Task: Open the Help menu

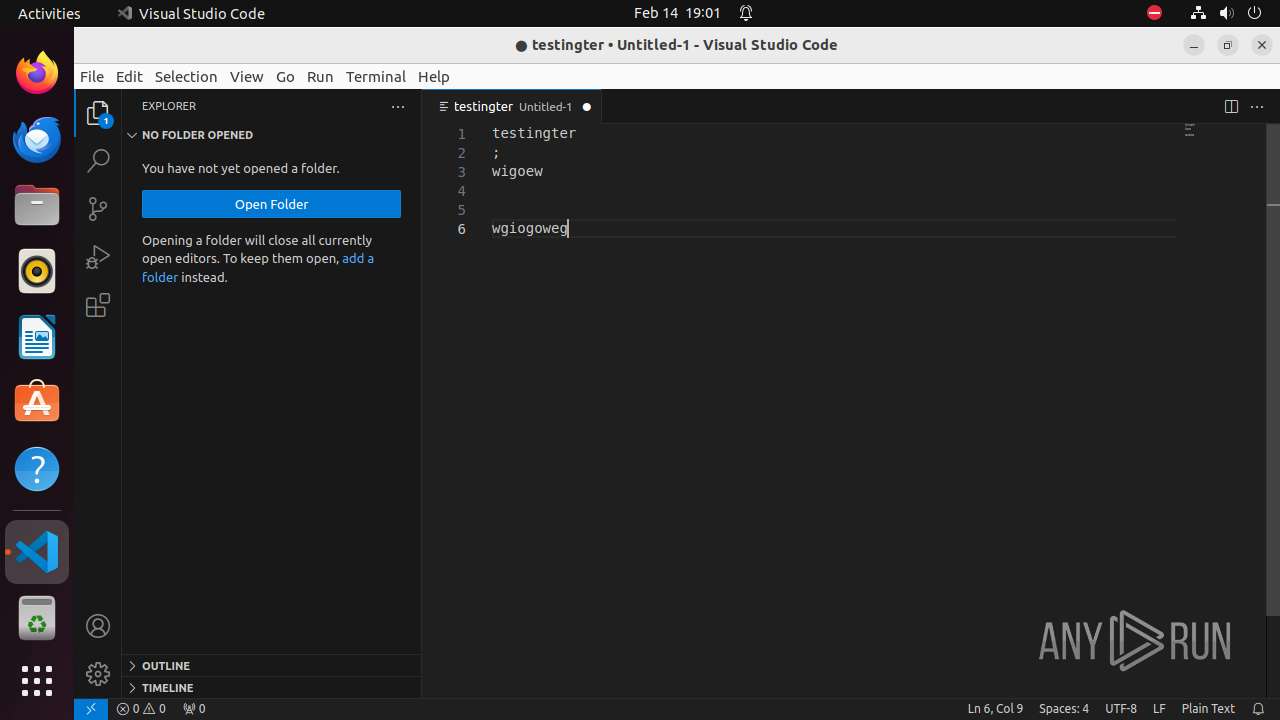Action: [433, 76]
